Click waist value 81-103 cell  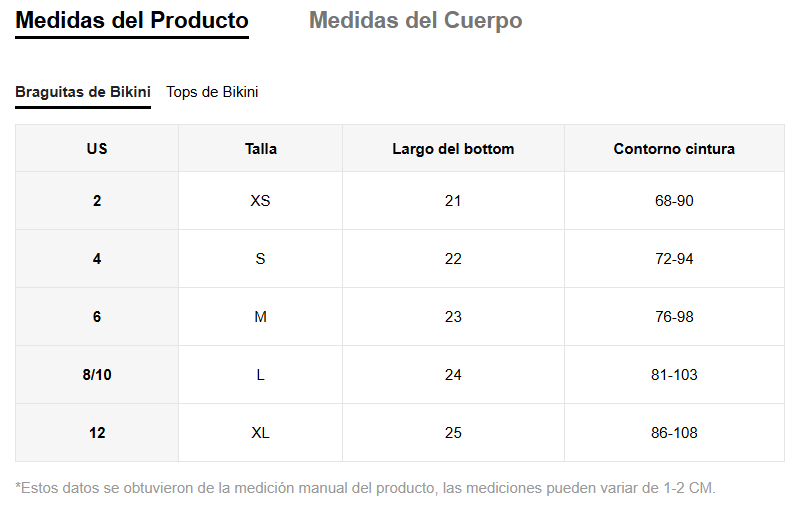(674, 375)
